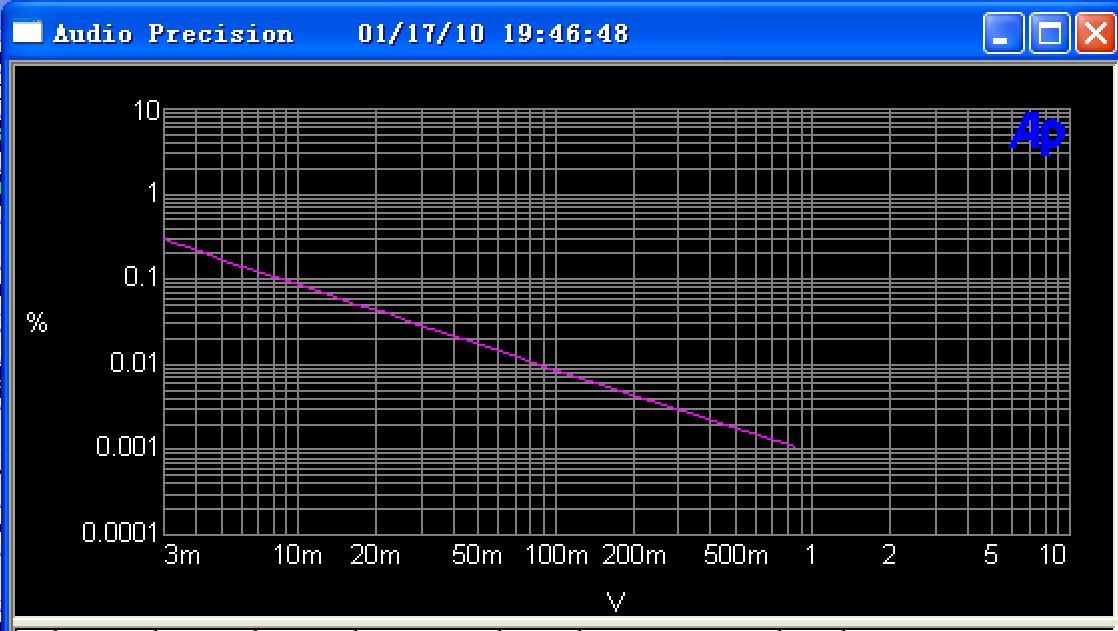
Task: Click Y-axis value '10'
Action: coord(146,111)
